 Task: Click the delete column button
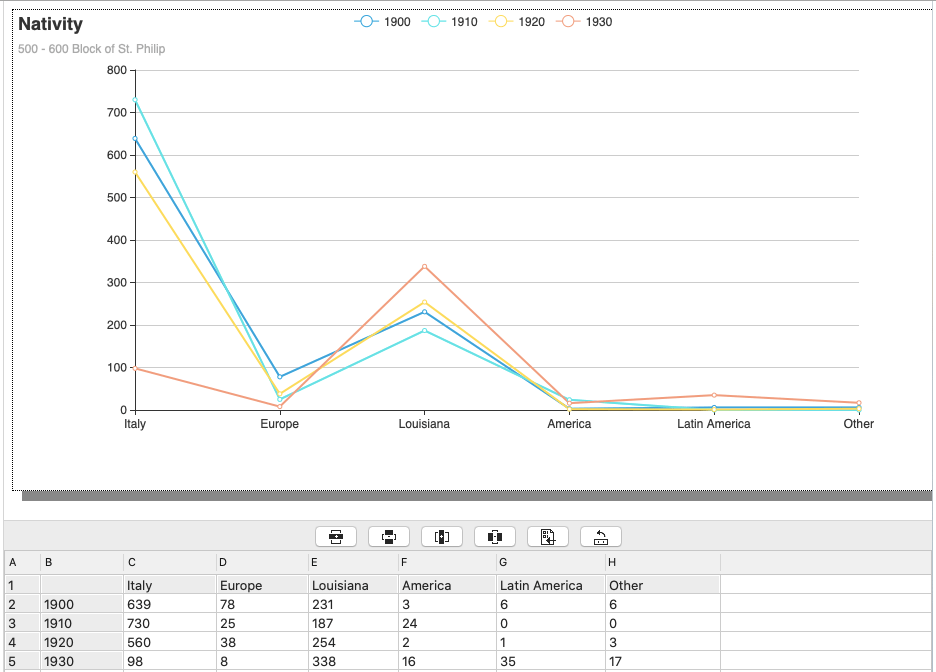point(495,537)
